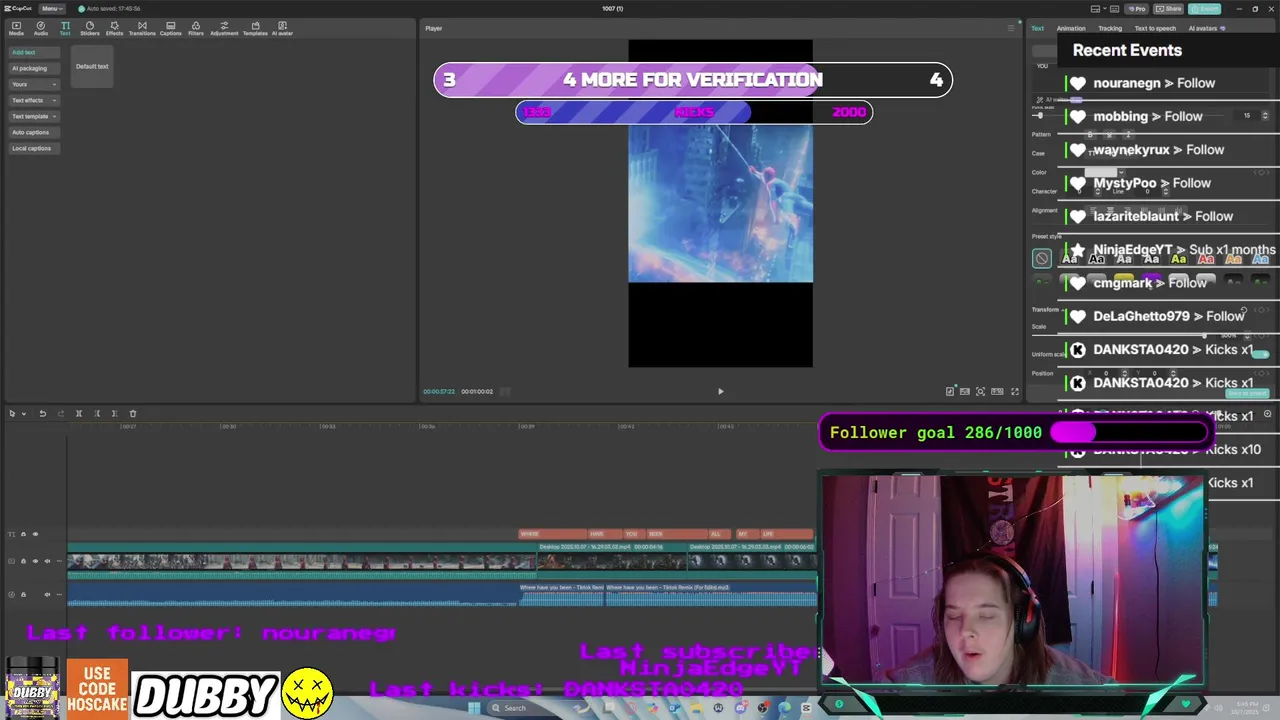Image resolution: width=1280 pixels, height=720 pixels.
Task: Select the no-preset style circle icon
Action: (1042, 258)
